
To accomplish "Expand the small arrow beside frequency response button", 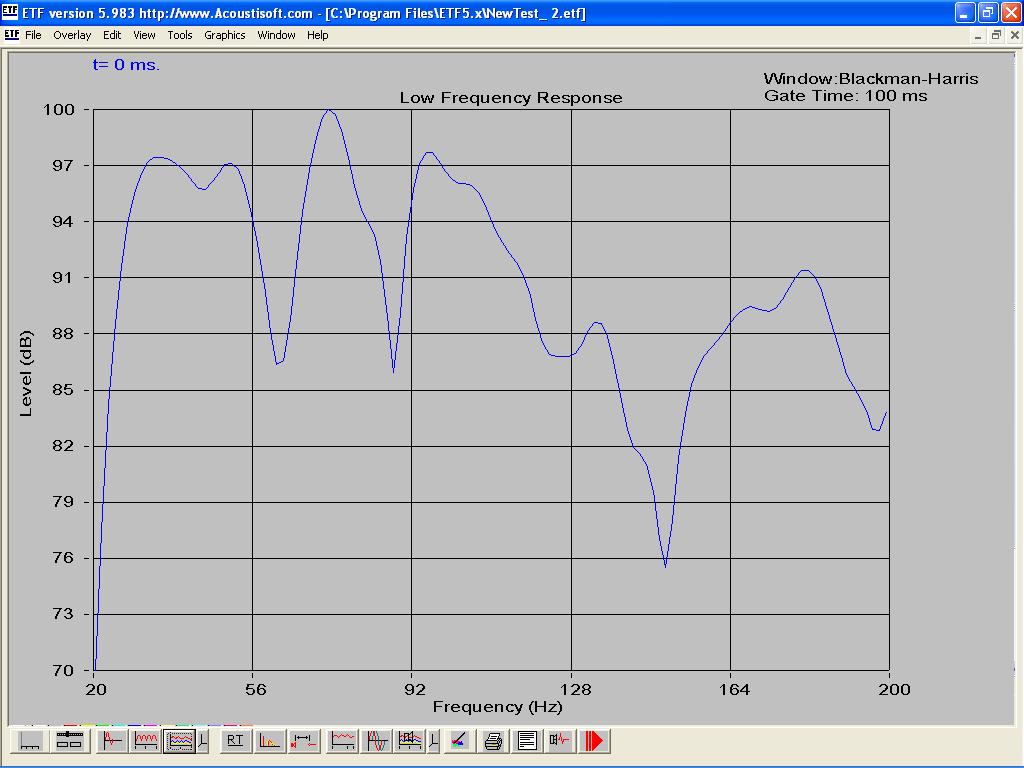I will point(203,741).
